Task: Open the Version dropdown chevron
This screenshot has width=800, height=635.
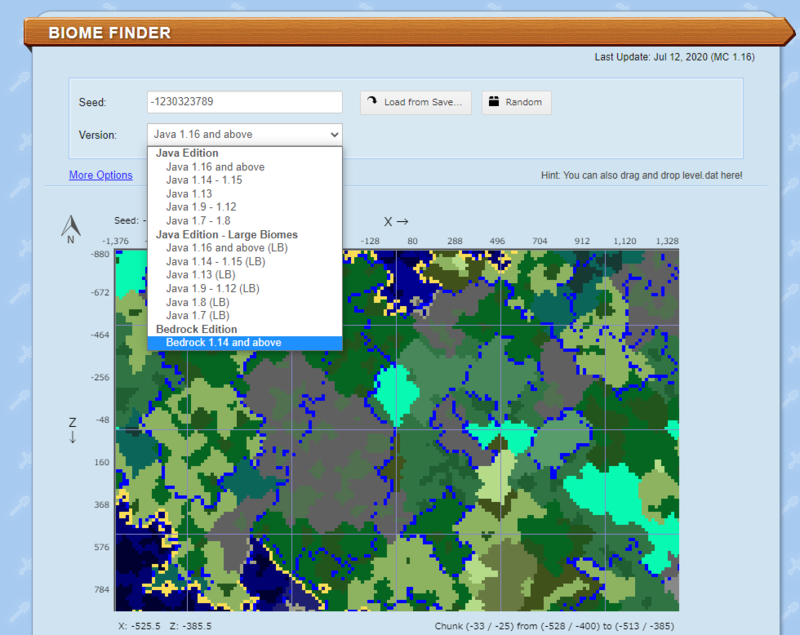Action: (334, 135)
